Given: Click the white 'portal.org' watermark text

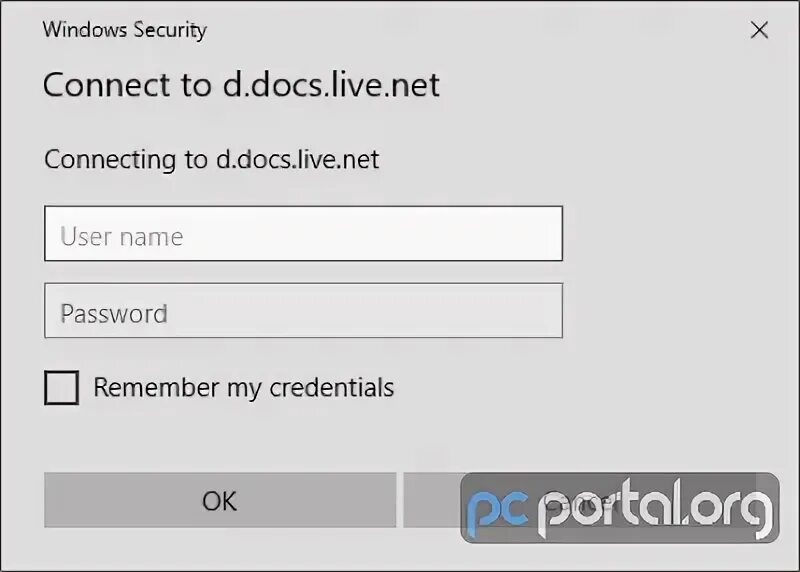Looking at the screenshot, I should click(656, 508).
